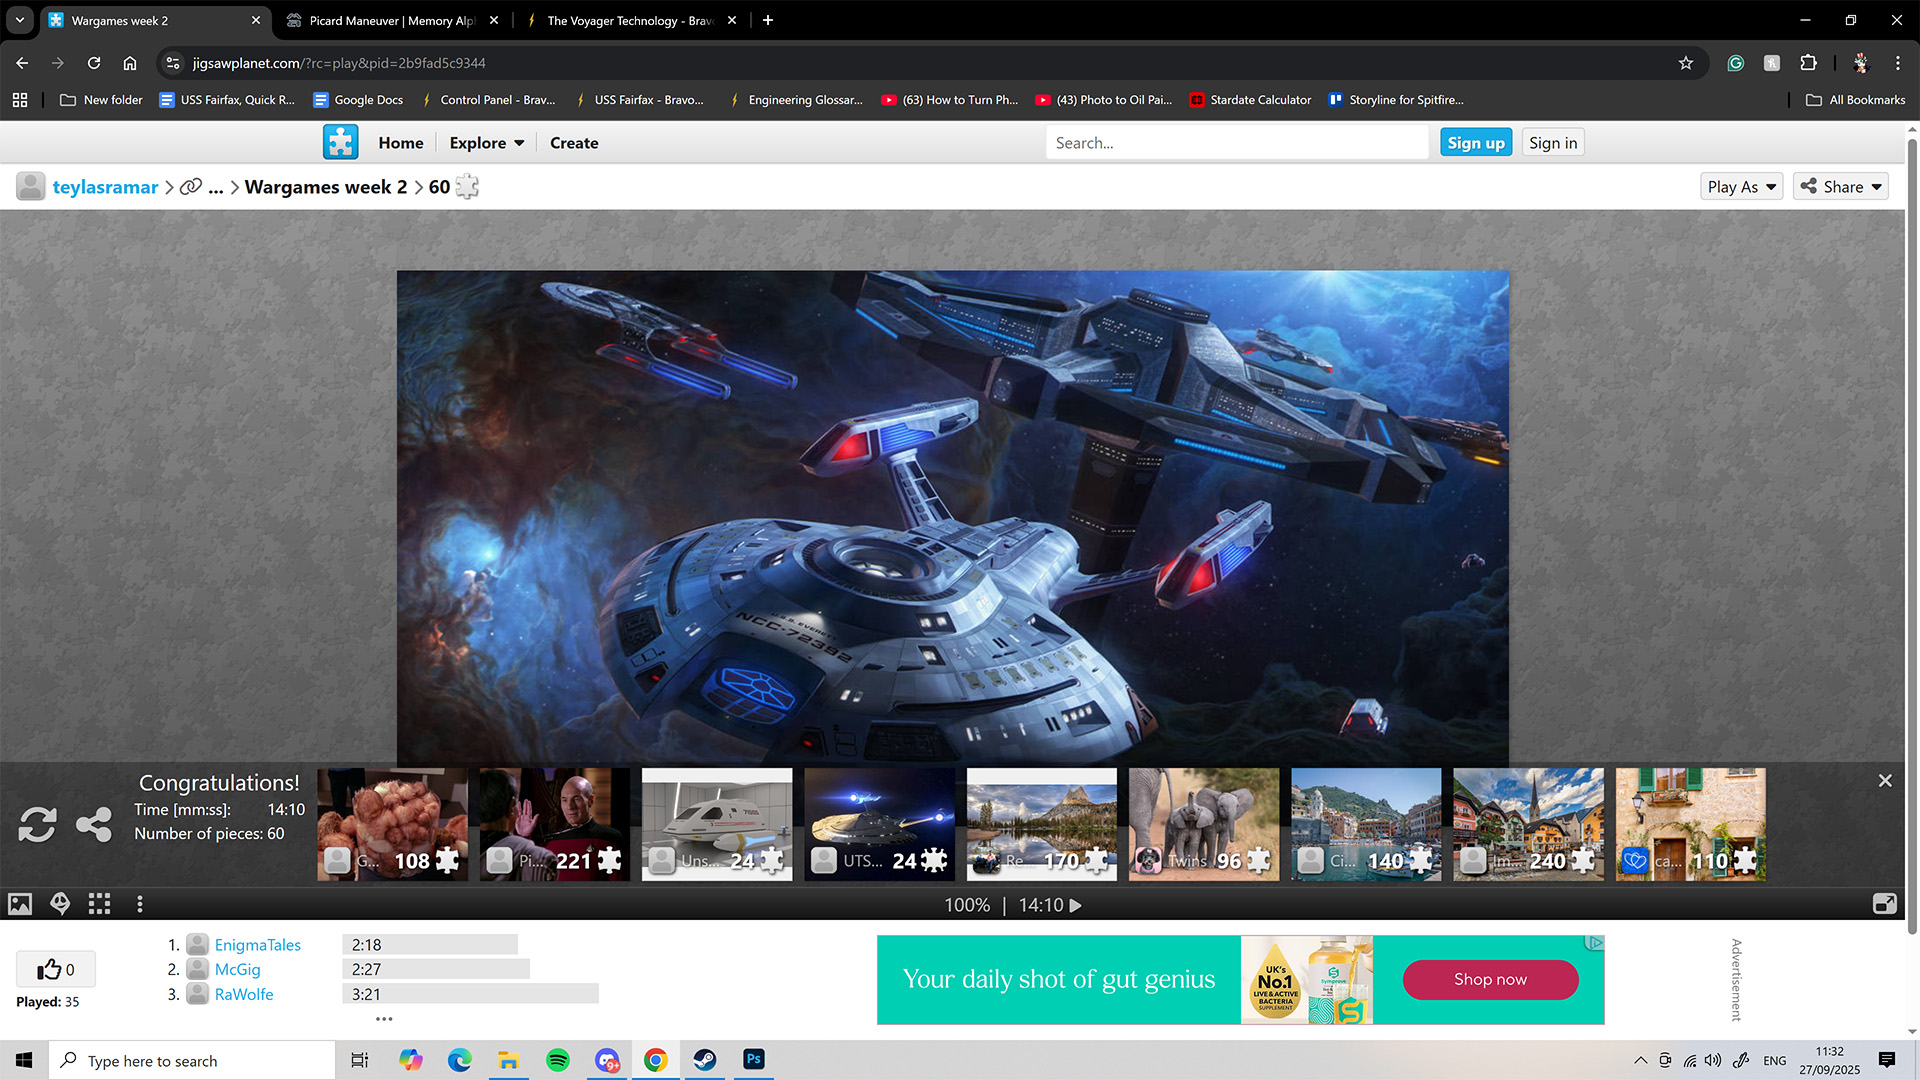Open Spotify from the taskbar
The width and height of the screenshot is (1920, 1080).
click(558, 1060)
